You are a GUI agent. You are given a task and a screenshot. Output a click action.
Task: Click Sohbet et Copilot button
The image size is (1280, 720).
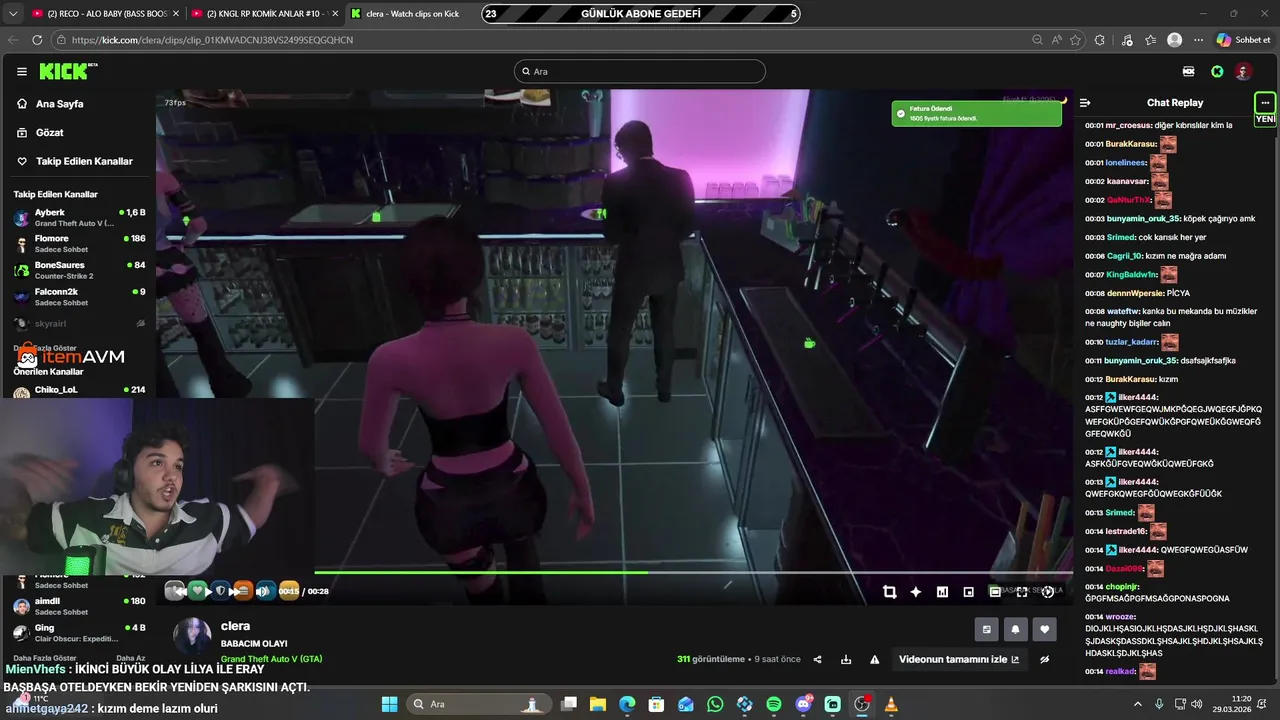pos(1243,40)
